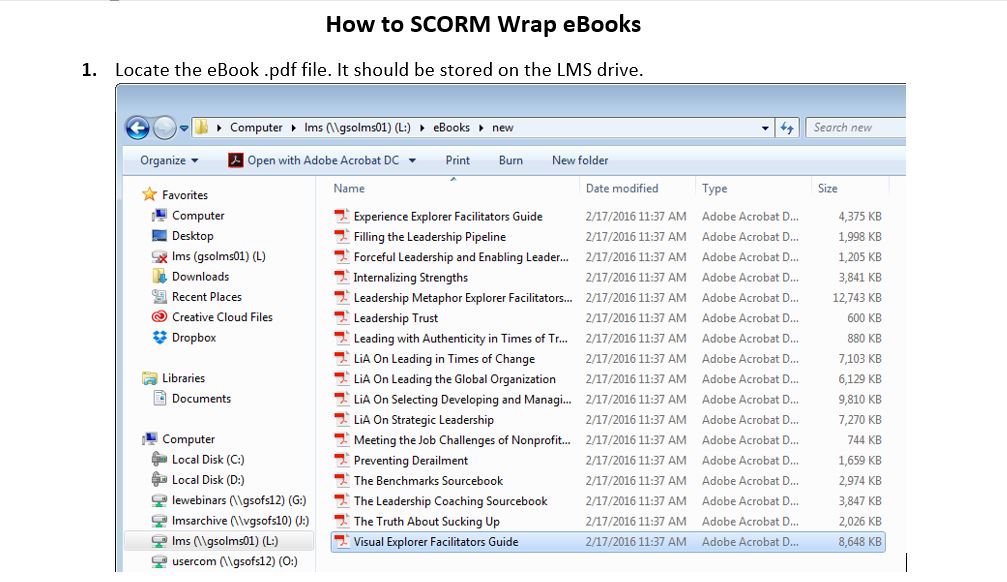Open the Organize menu
Viewport: 1007px width, 582px height.
click(169, 160)
